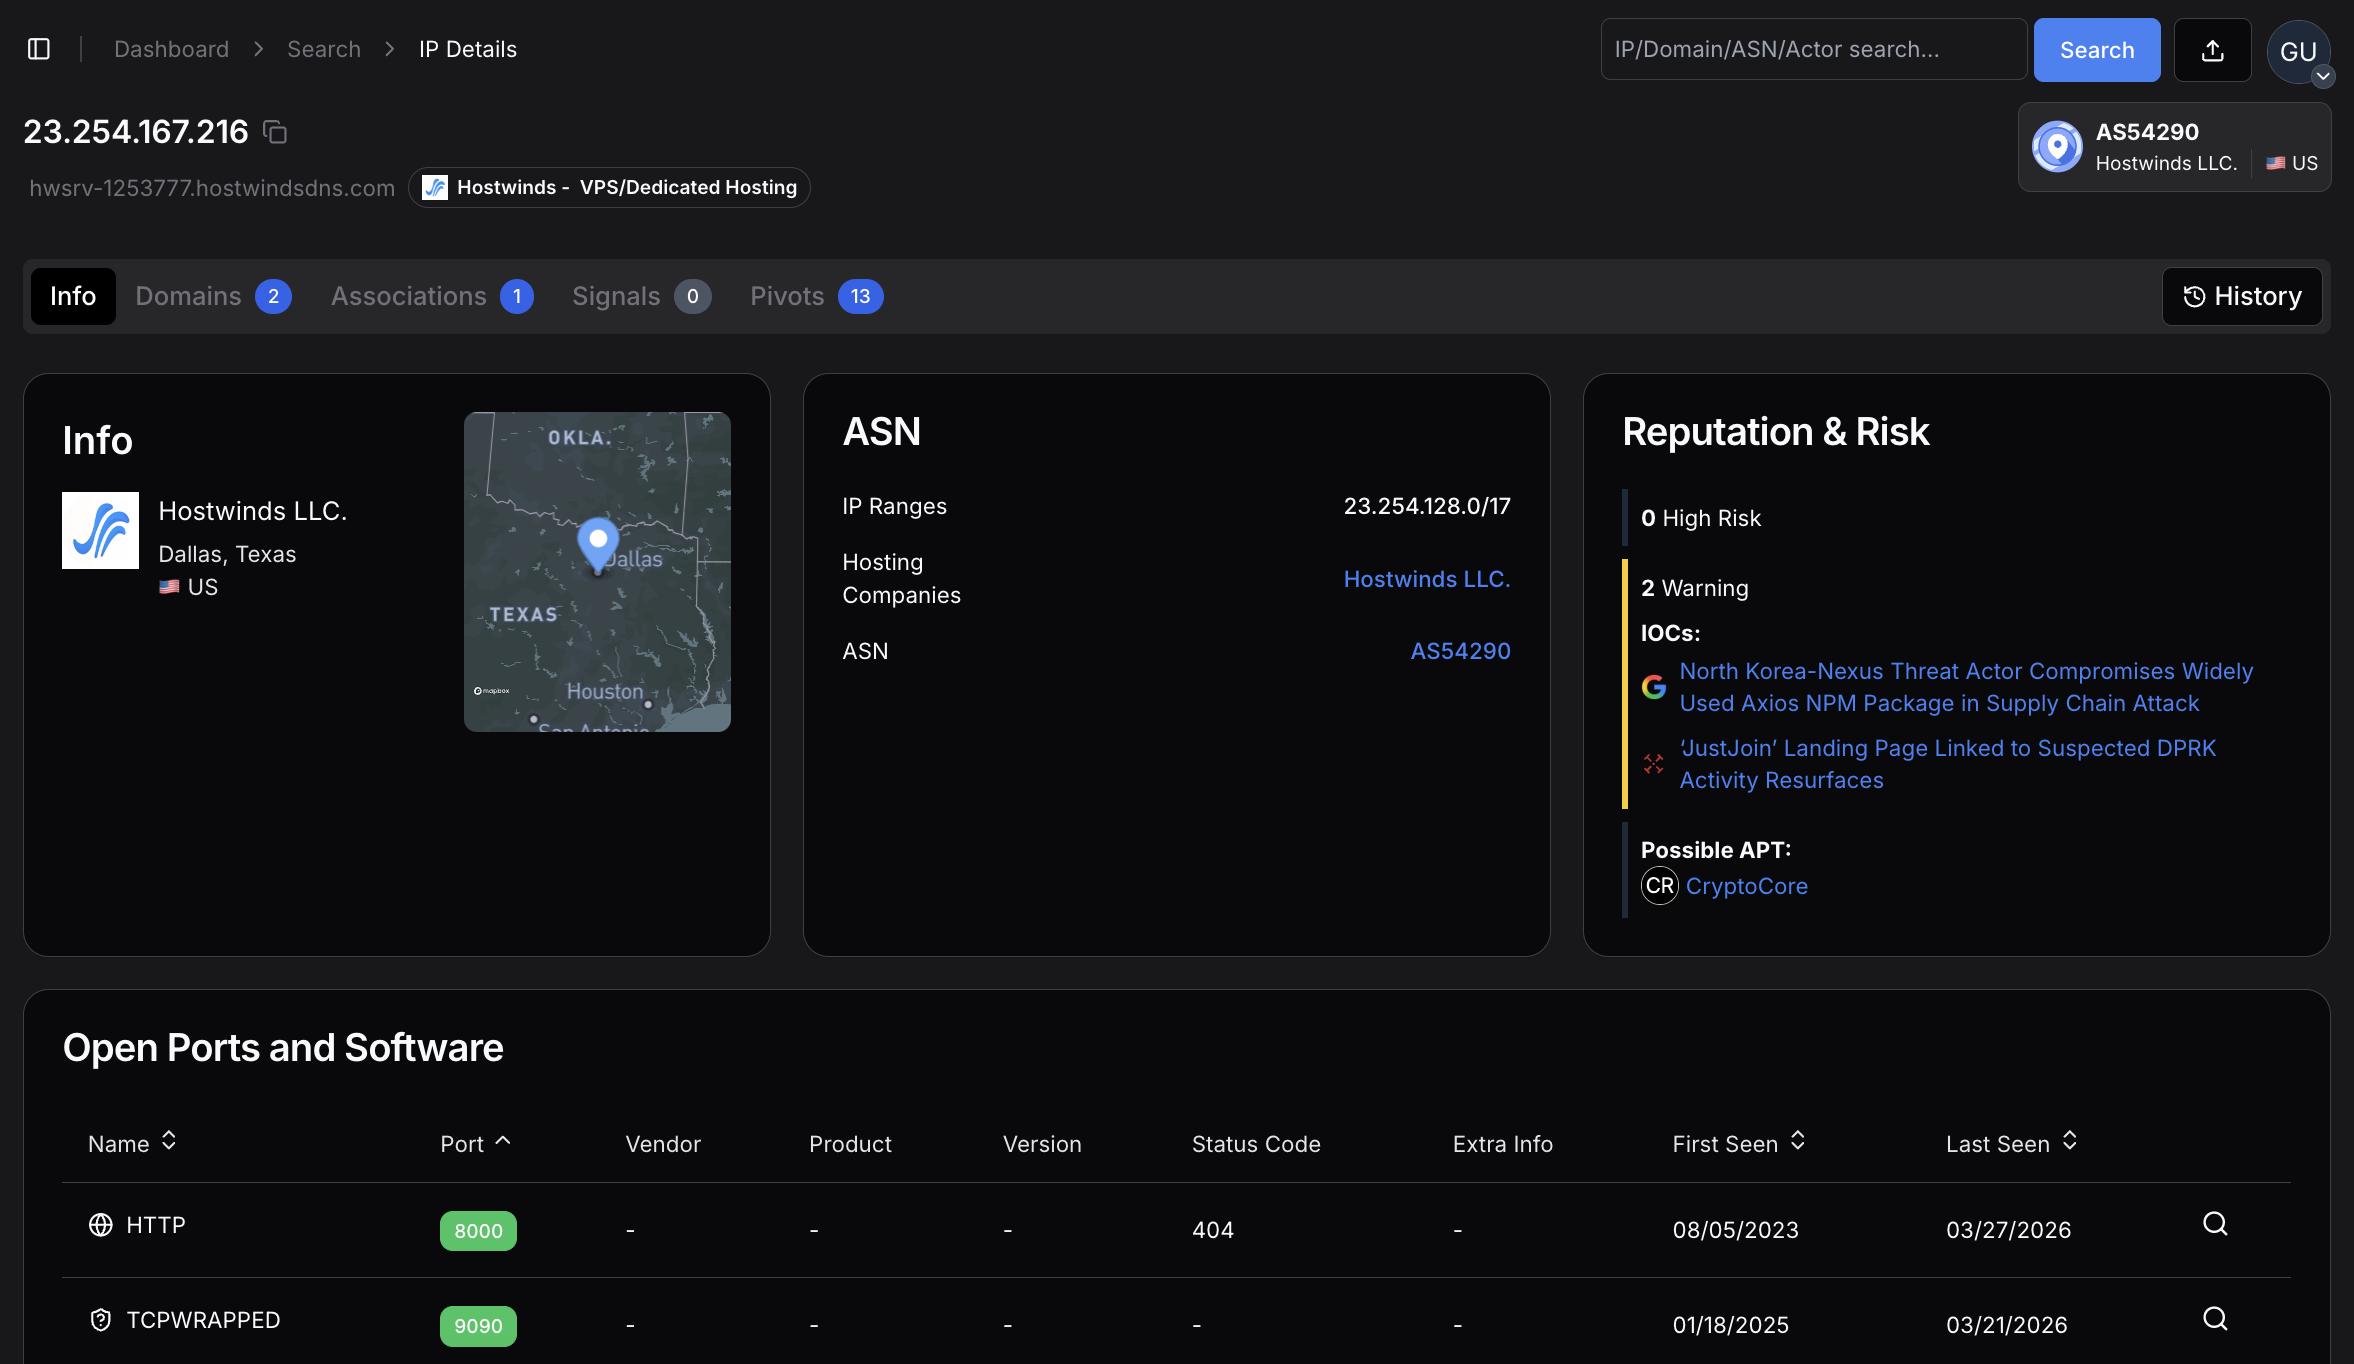Click the History button
This screenshot has width=2354, height=1364.
pos(2241,296)
